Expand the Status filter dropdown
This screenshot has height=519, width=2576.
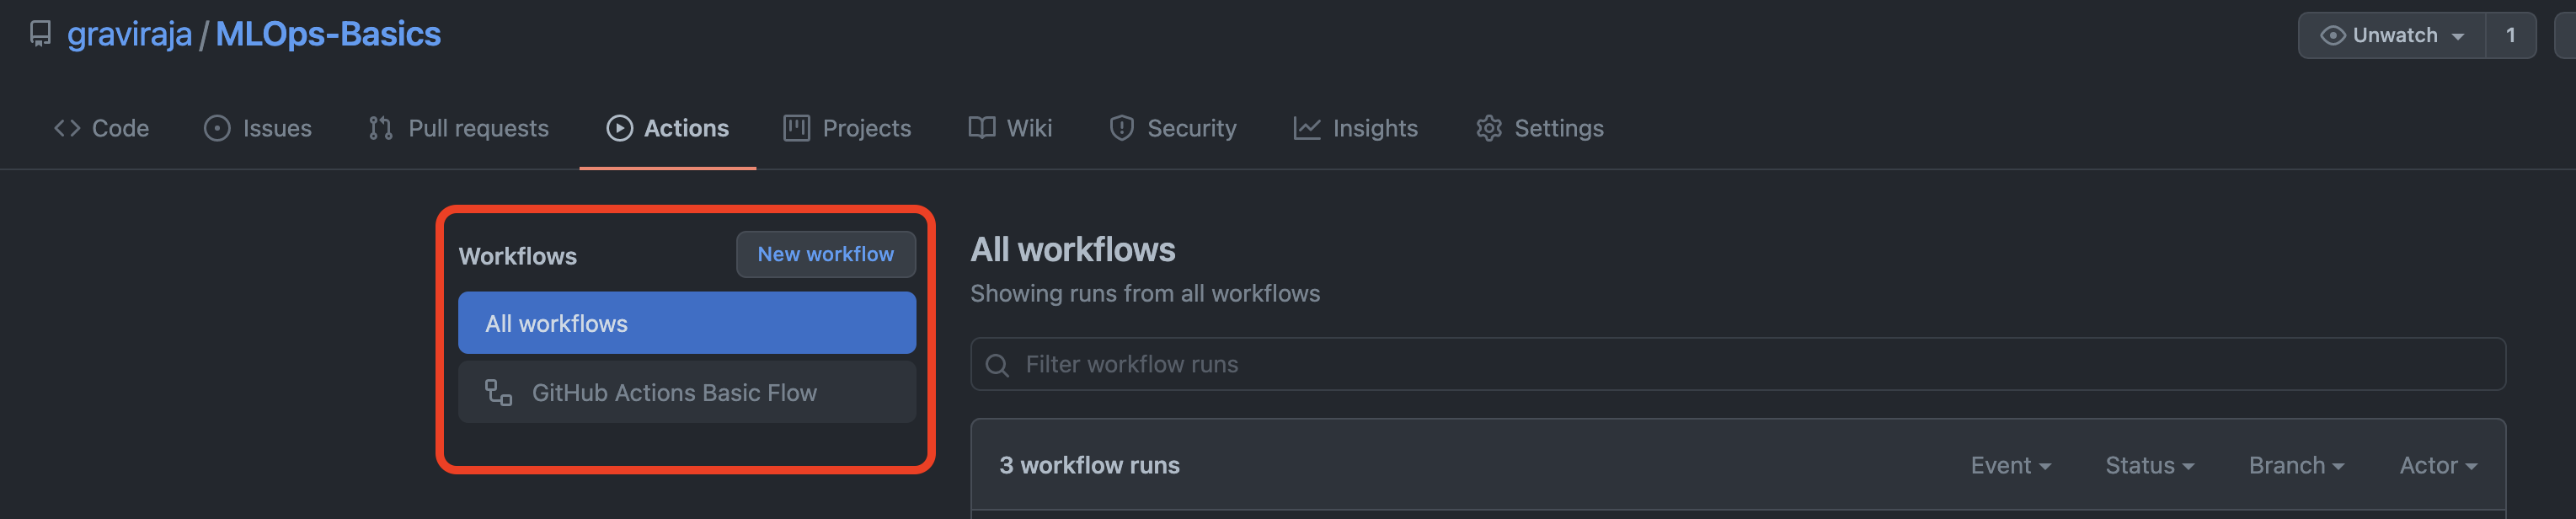(x=2149, y=465)
